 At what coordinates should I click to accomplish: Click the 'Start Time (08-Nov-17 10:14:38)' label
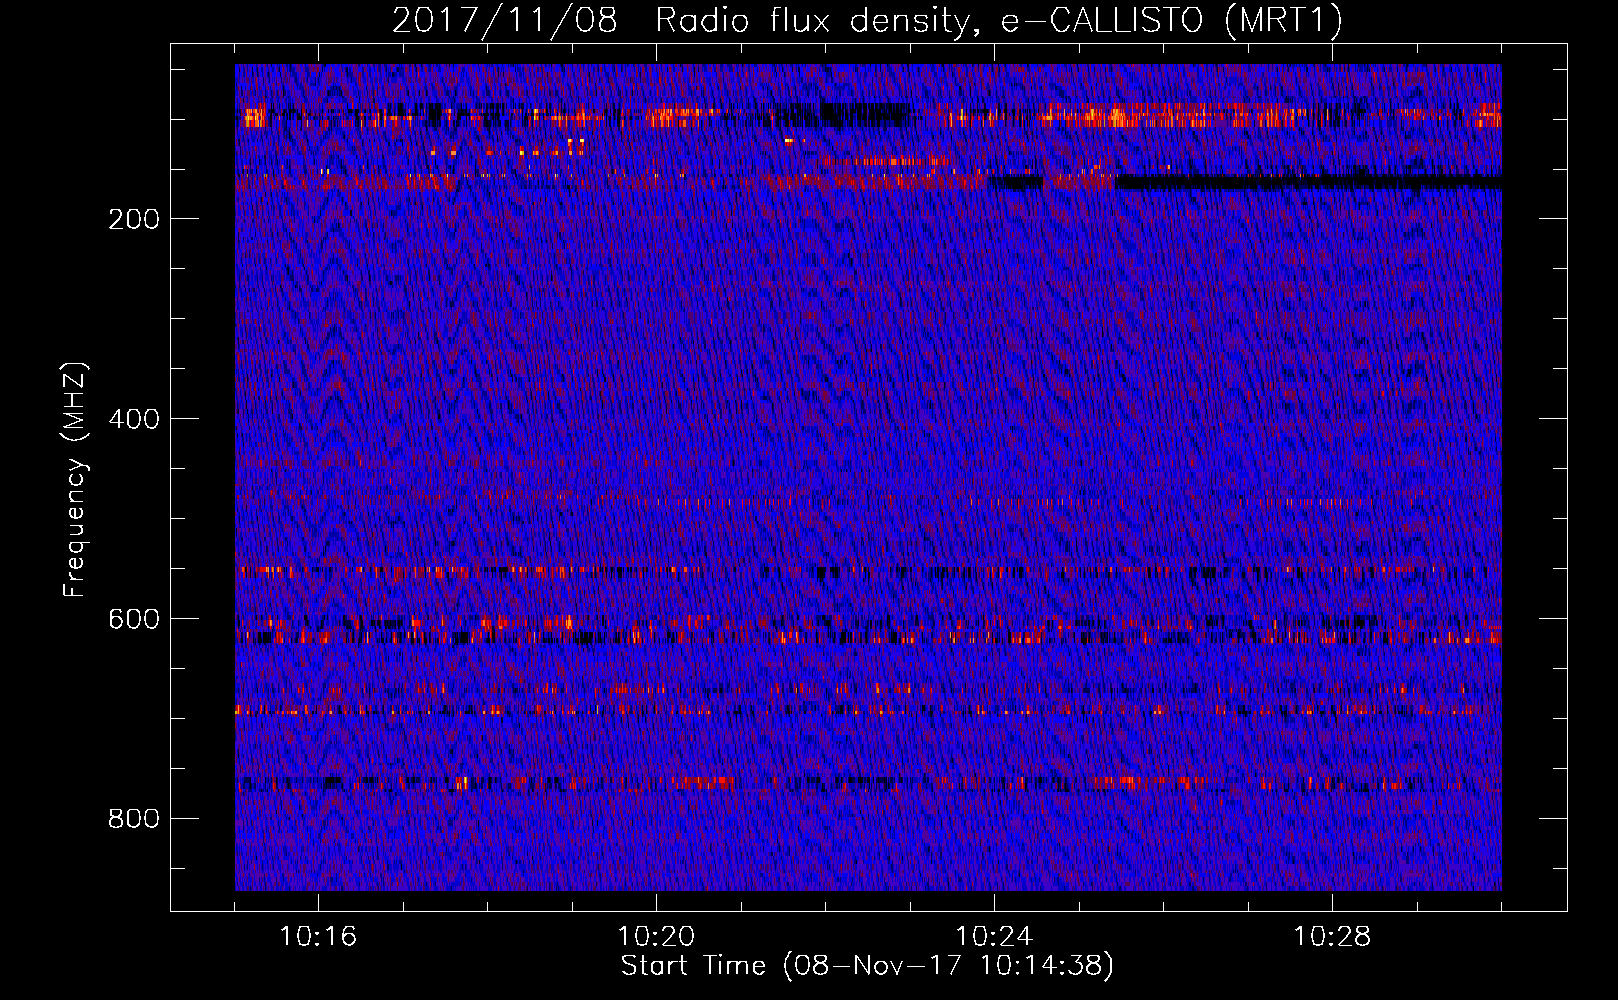pos(867,966)
